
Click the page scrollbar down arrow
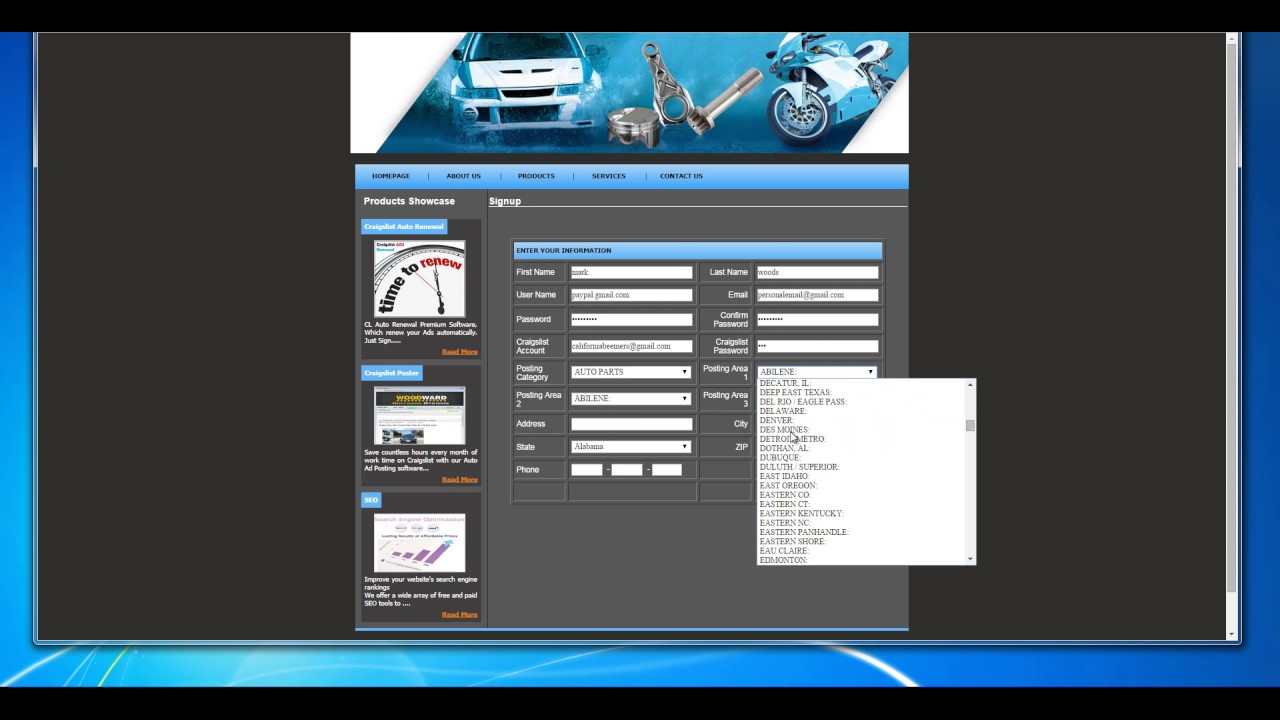coord(1232,634)
